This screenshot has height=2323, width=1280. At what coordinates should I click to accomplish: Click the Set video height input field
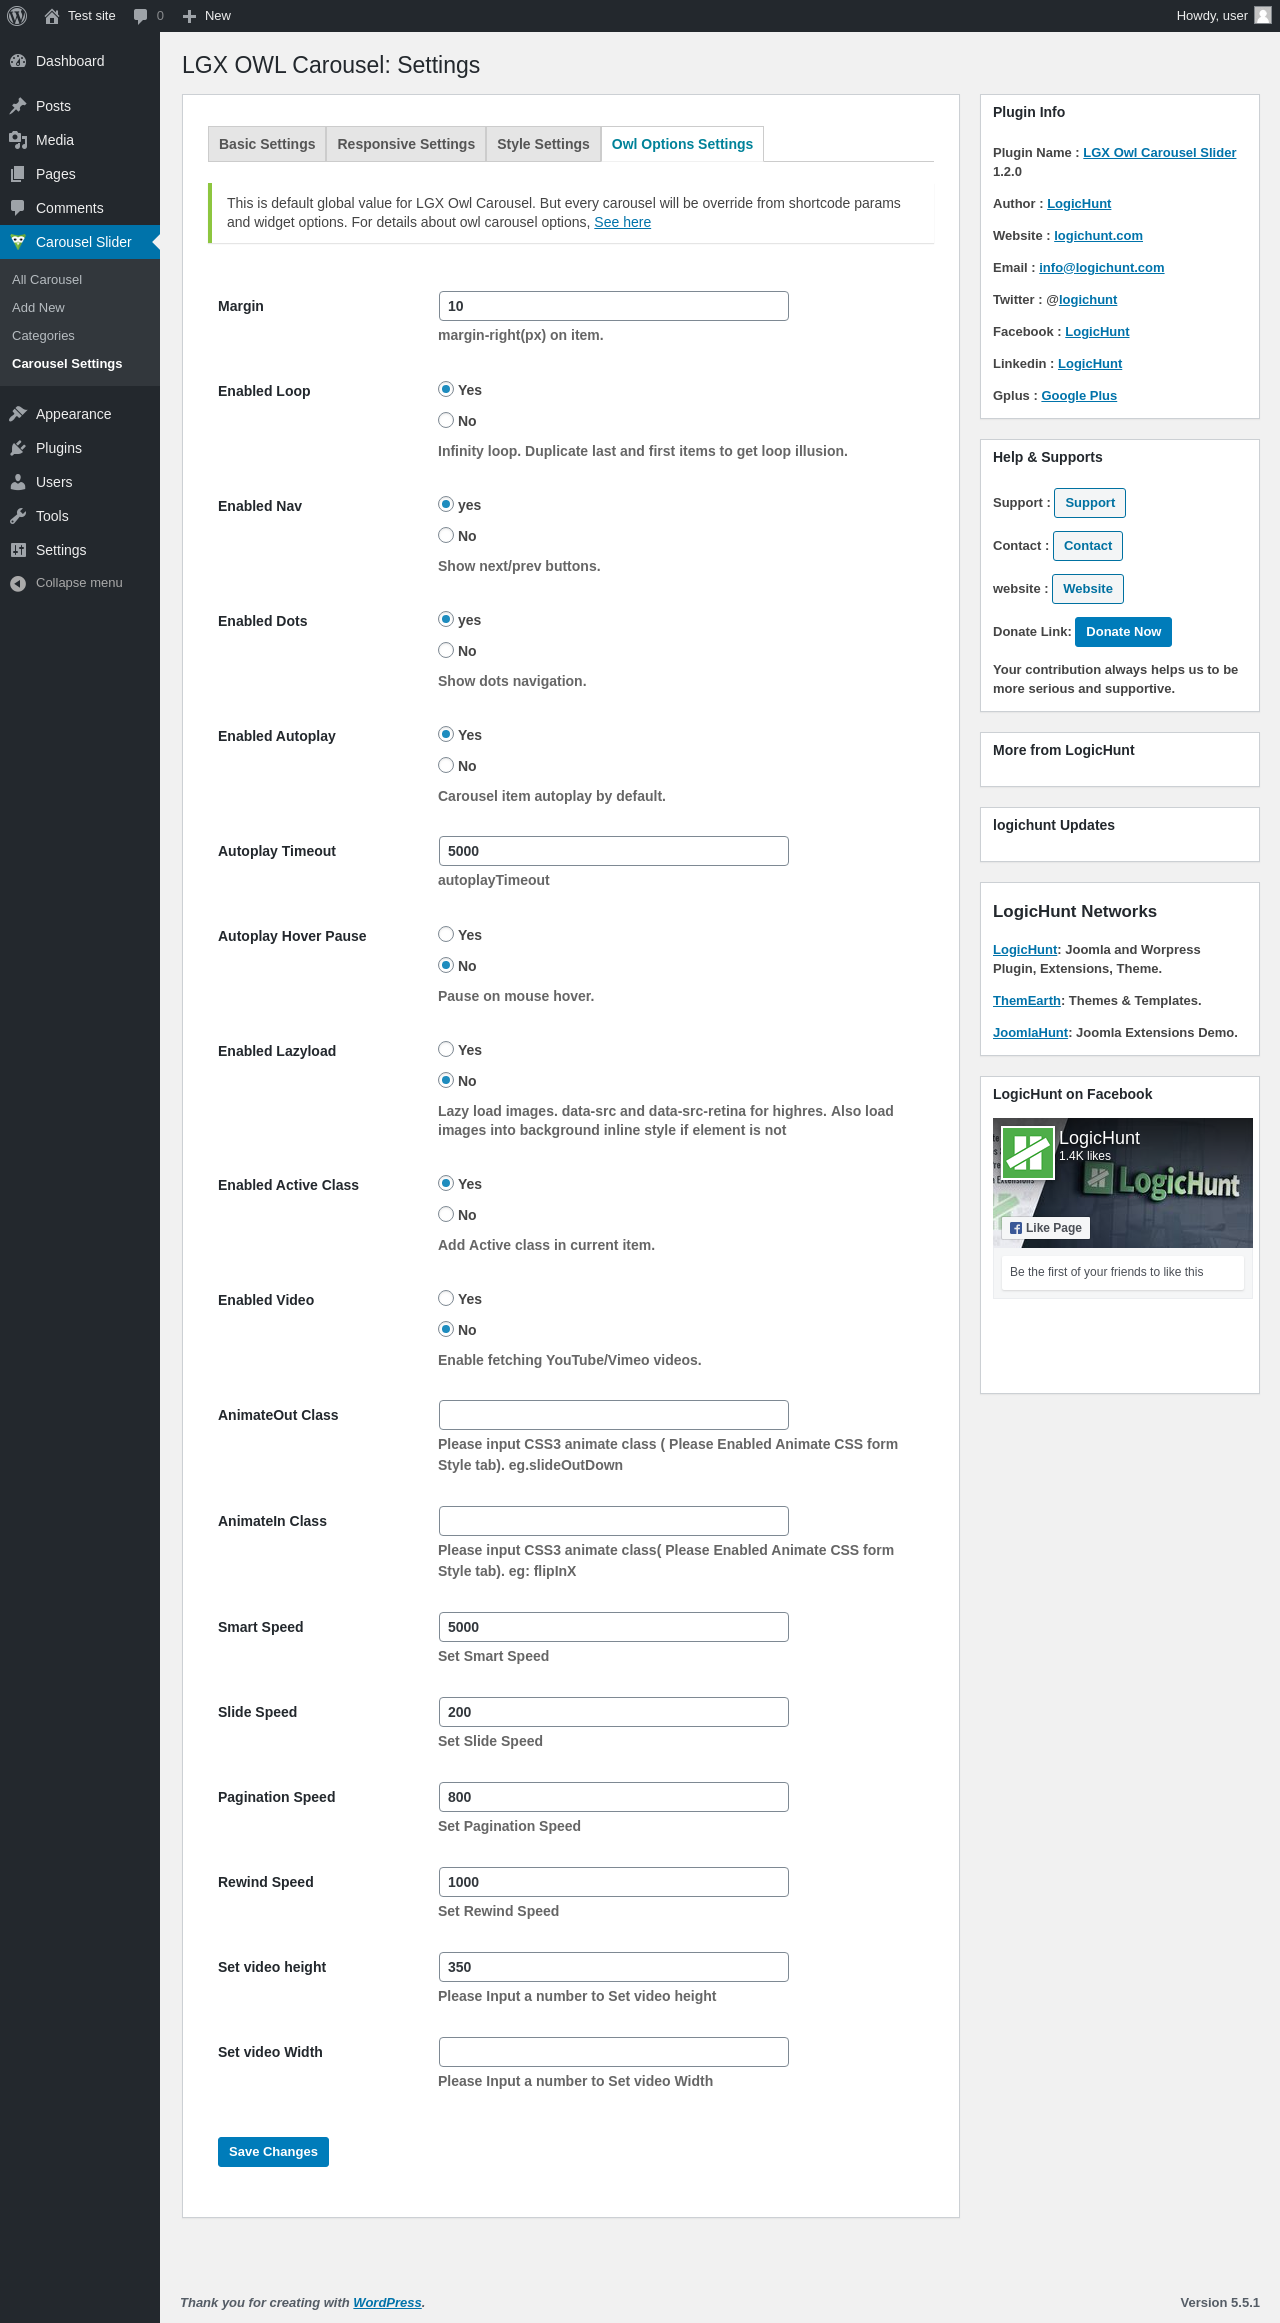614,1967
